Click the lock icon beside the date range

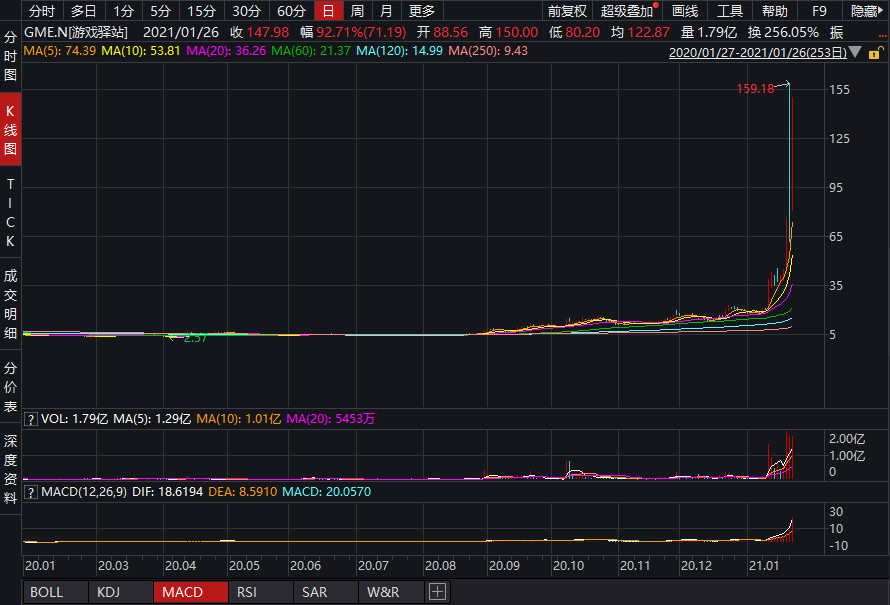[x=877, y=51]
